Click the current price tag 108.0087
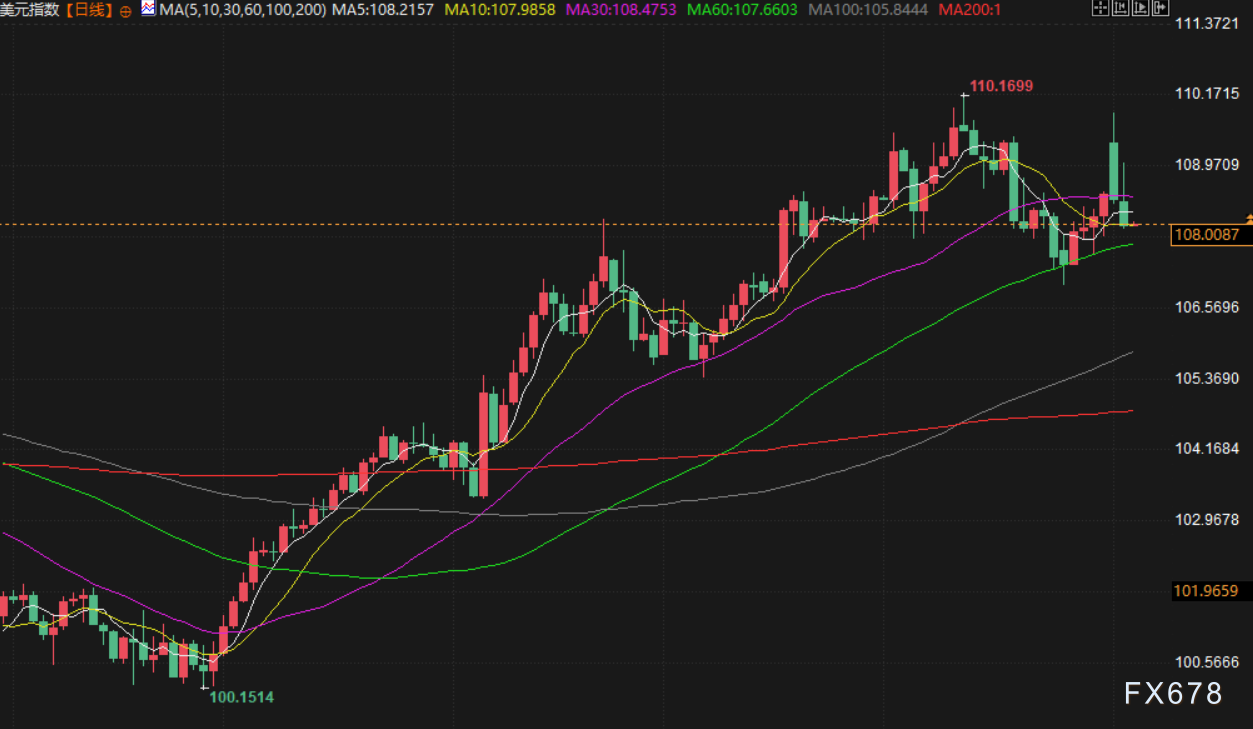Viewport: 1253px width, 729px height. (1206, 235)
